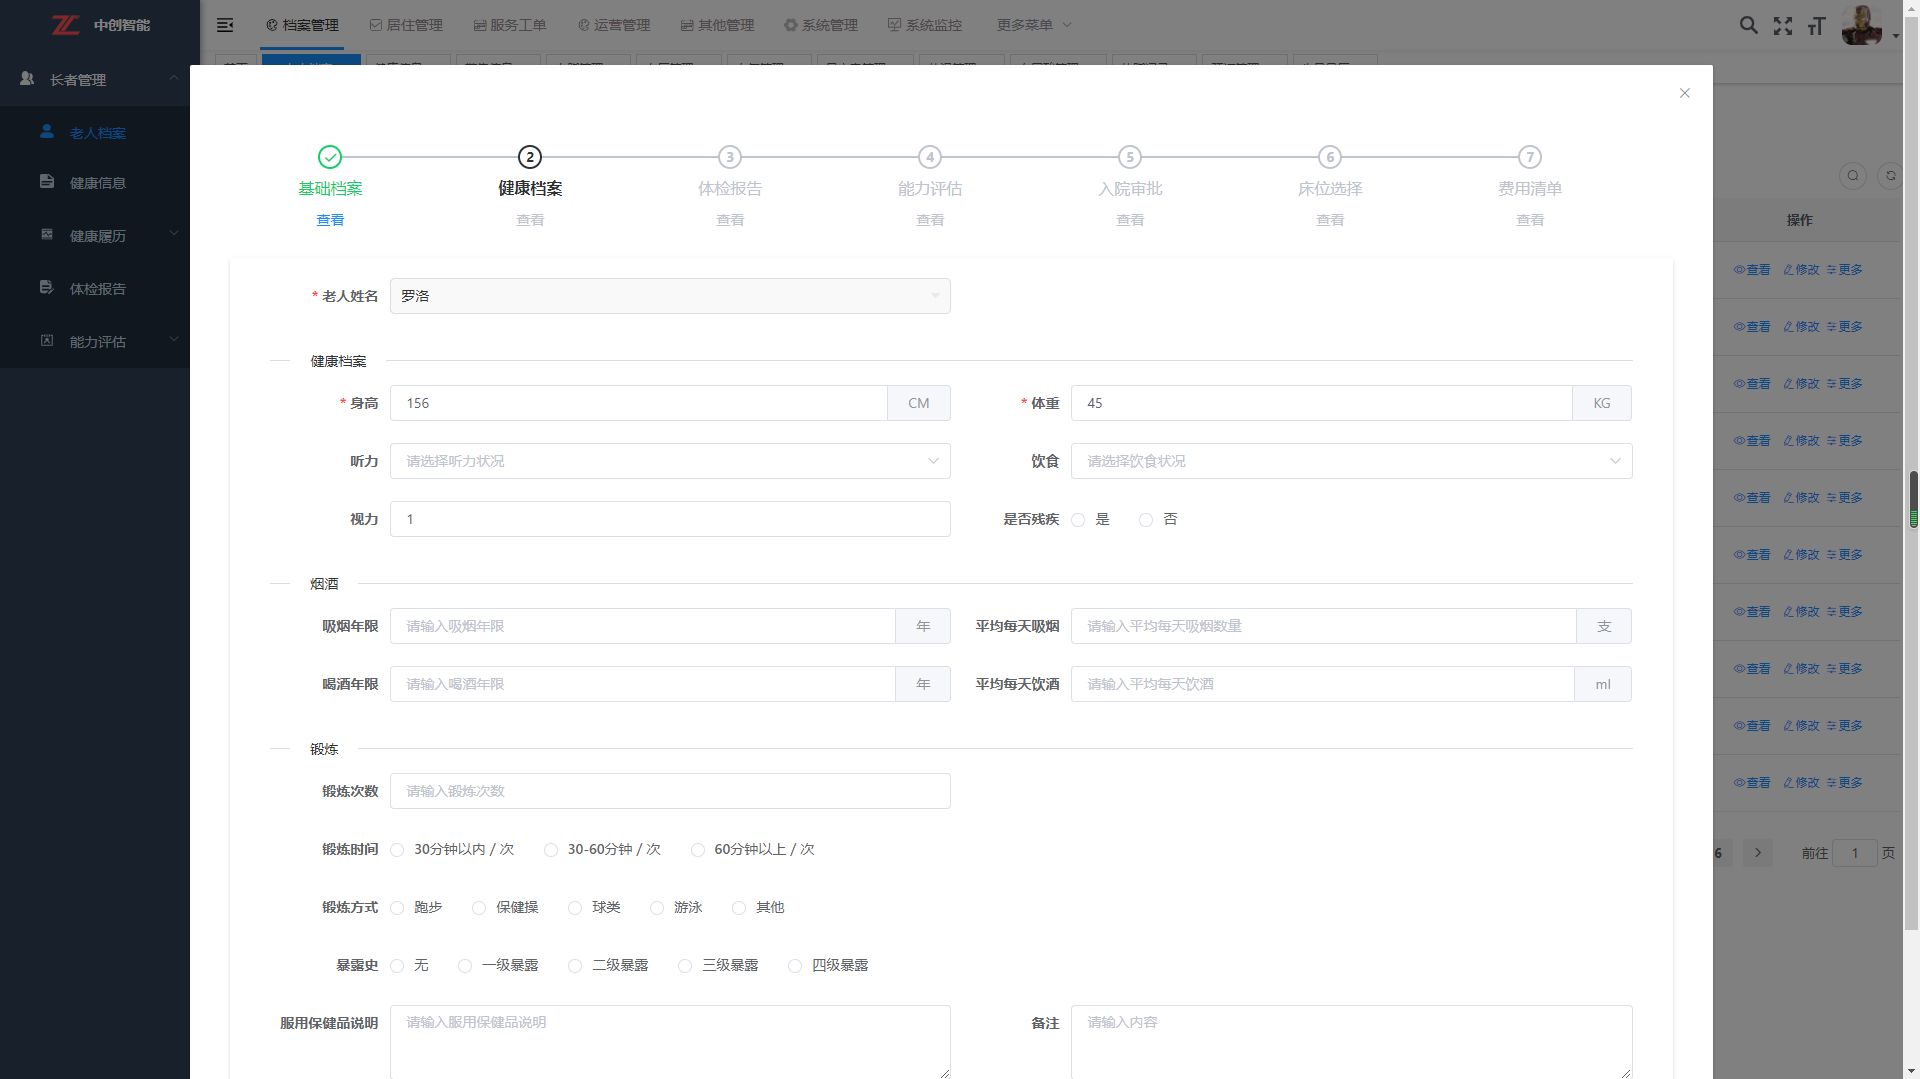Click the 吸烟年限 input field
Viewport: 1920px width, 1079px height.
click(x=642, y=626)
